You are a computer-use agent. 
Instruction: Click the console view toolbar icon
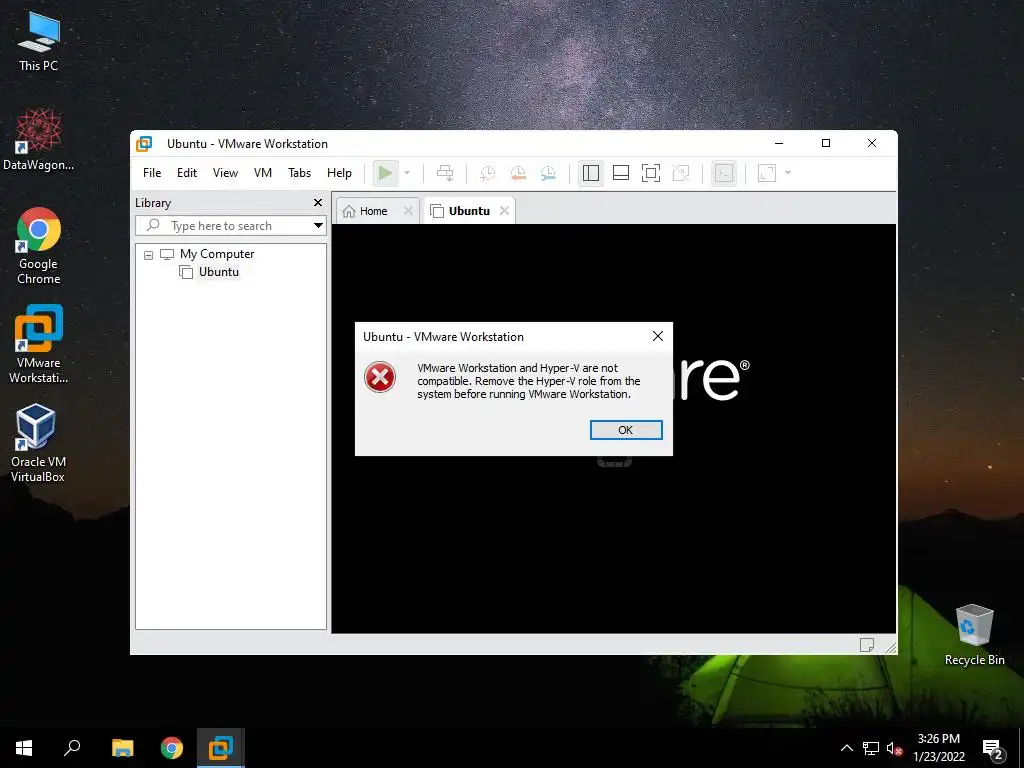click(724, 173)
